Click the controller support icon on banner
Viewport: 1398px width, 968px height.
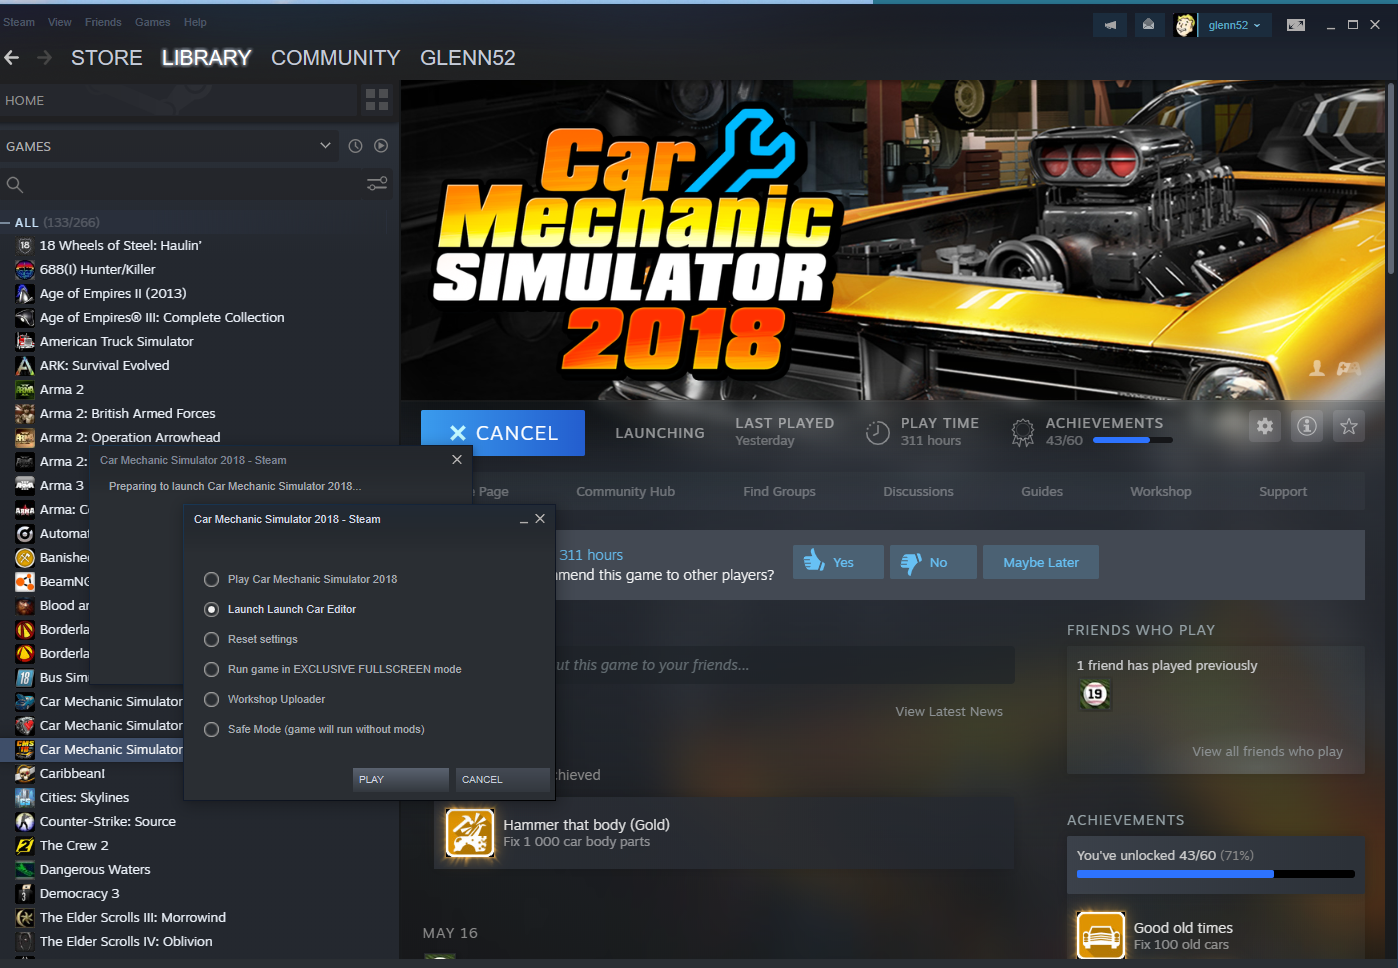[x=1349, y=368]
